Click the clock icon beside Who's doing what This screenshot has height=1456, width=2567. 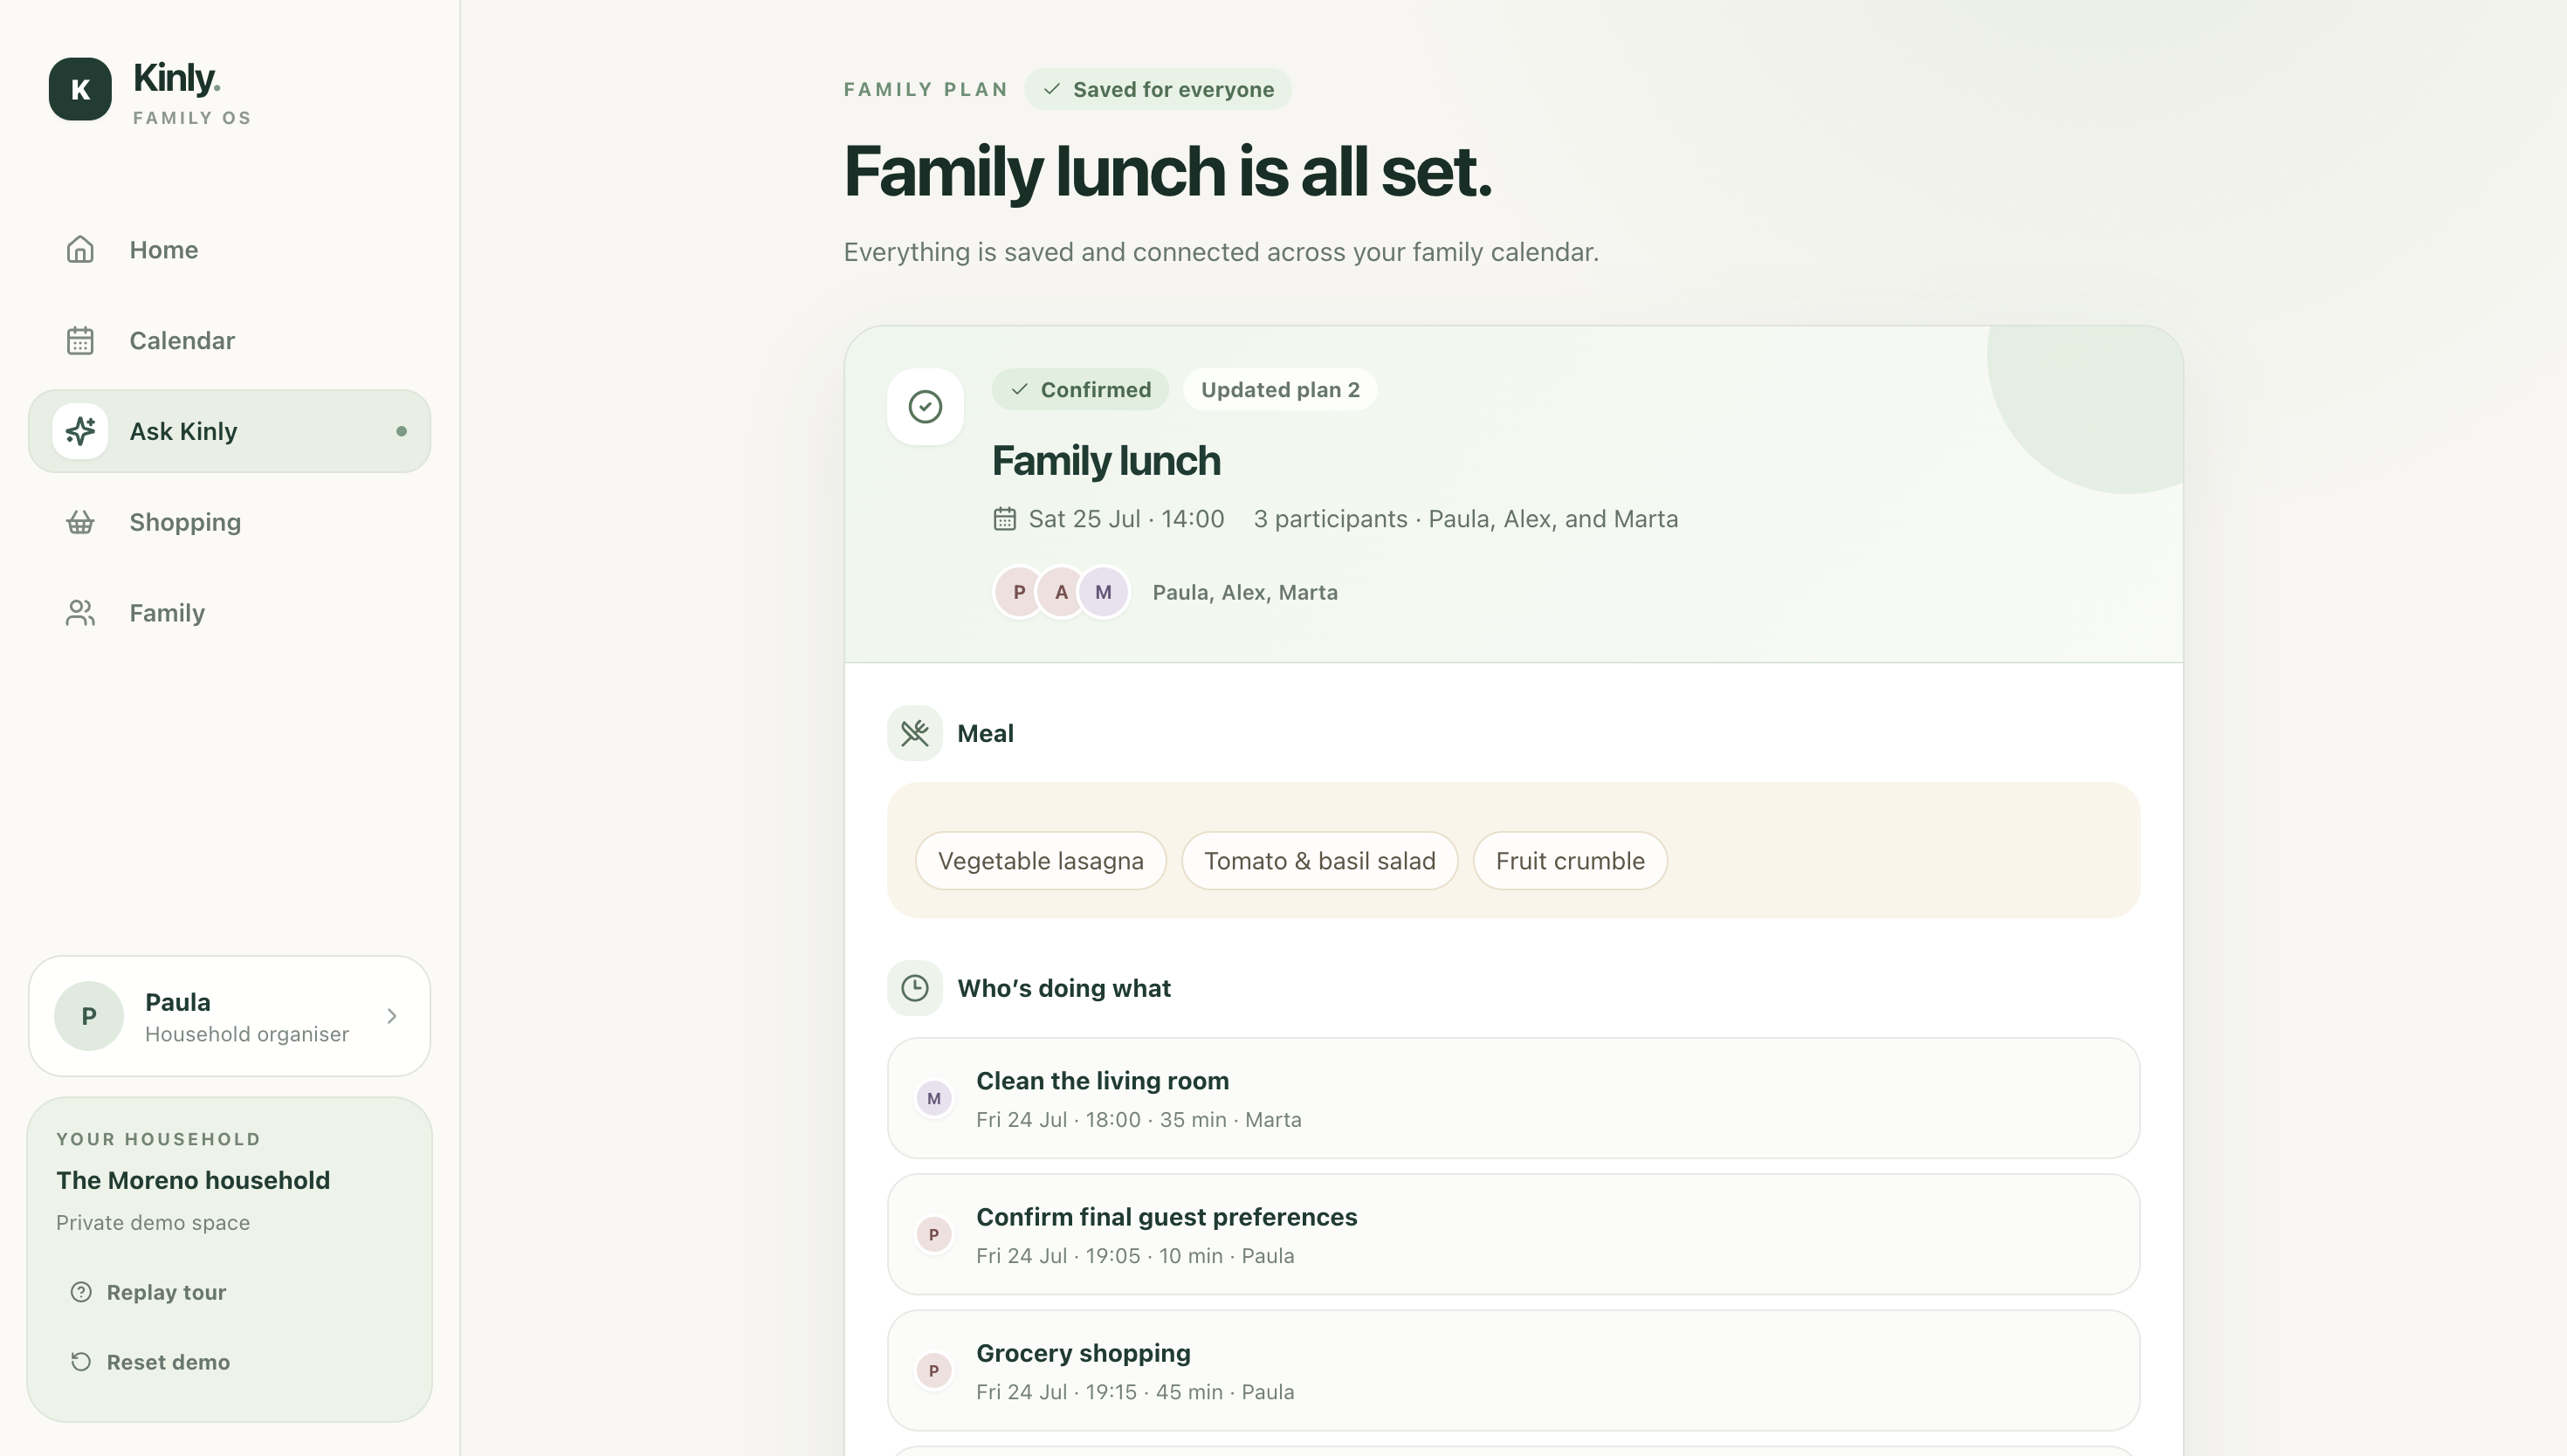click(x=914, y=988)
